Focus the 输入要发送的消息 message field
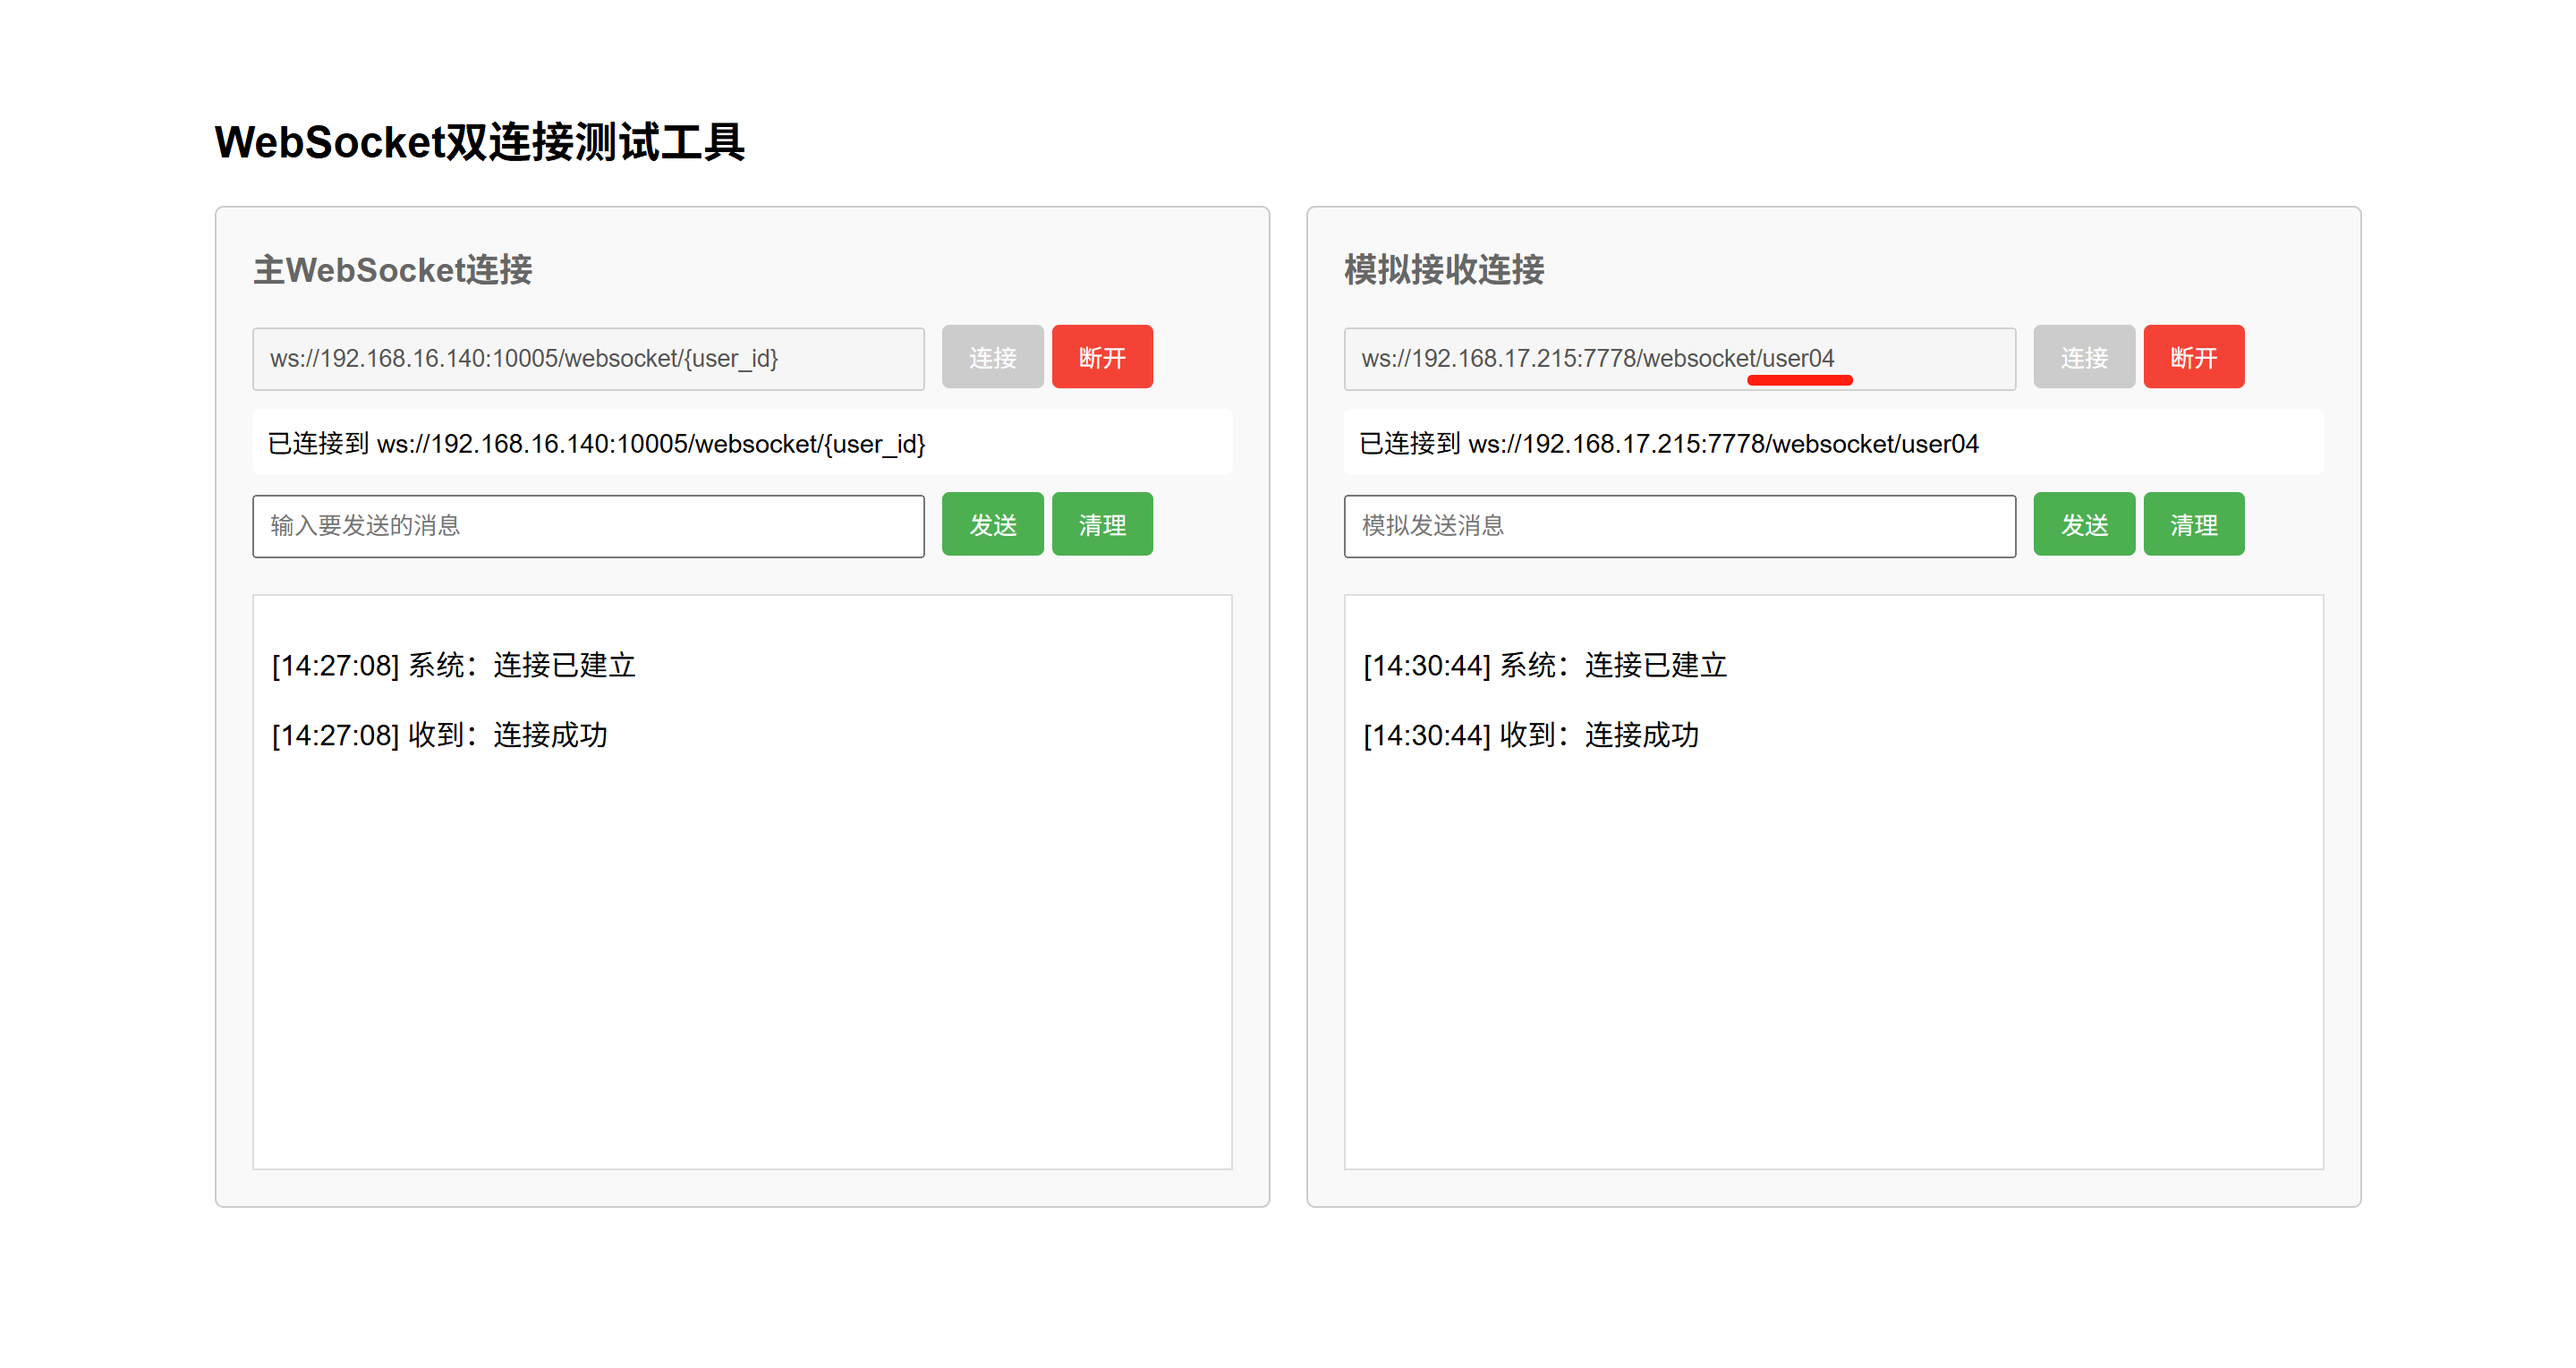Viewport: 2576px width, 1368px height. pos(588,526)
